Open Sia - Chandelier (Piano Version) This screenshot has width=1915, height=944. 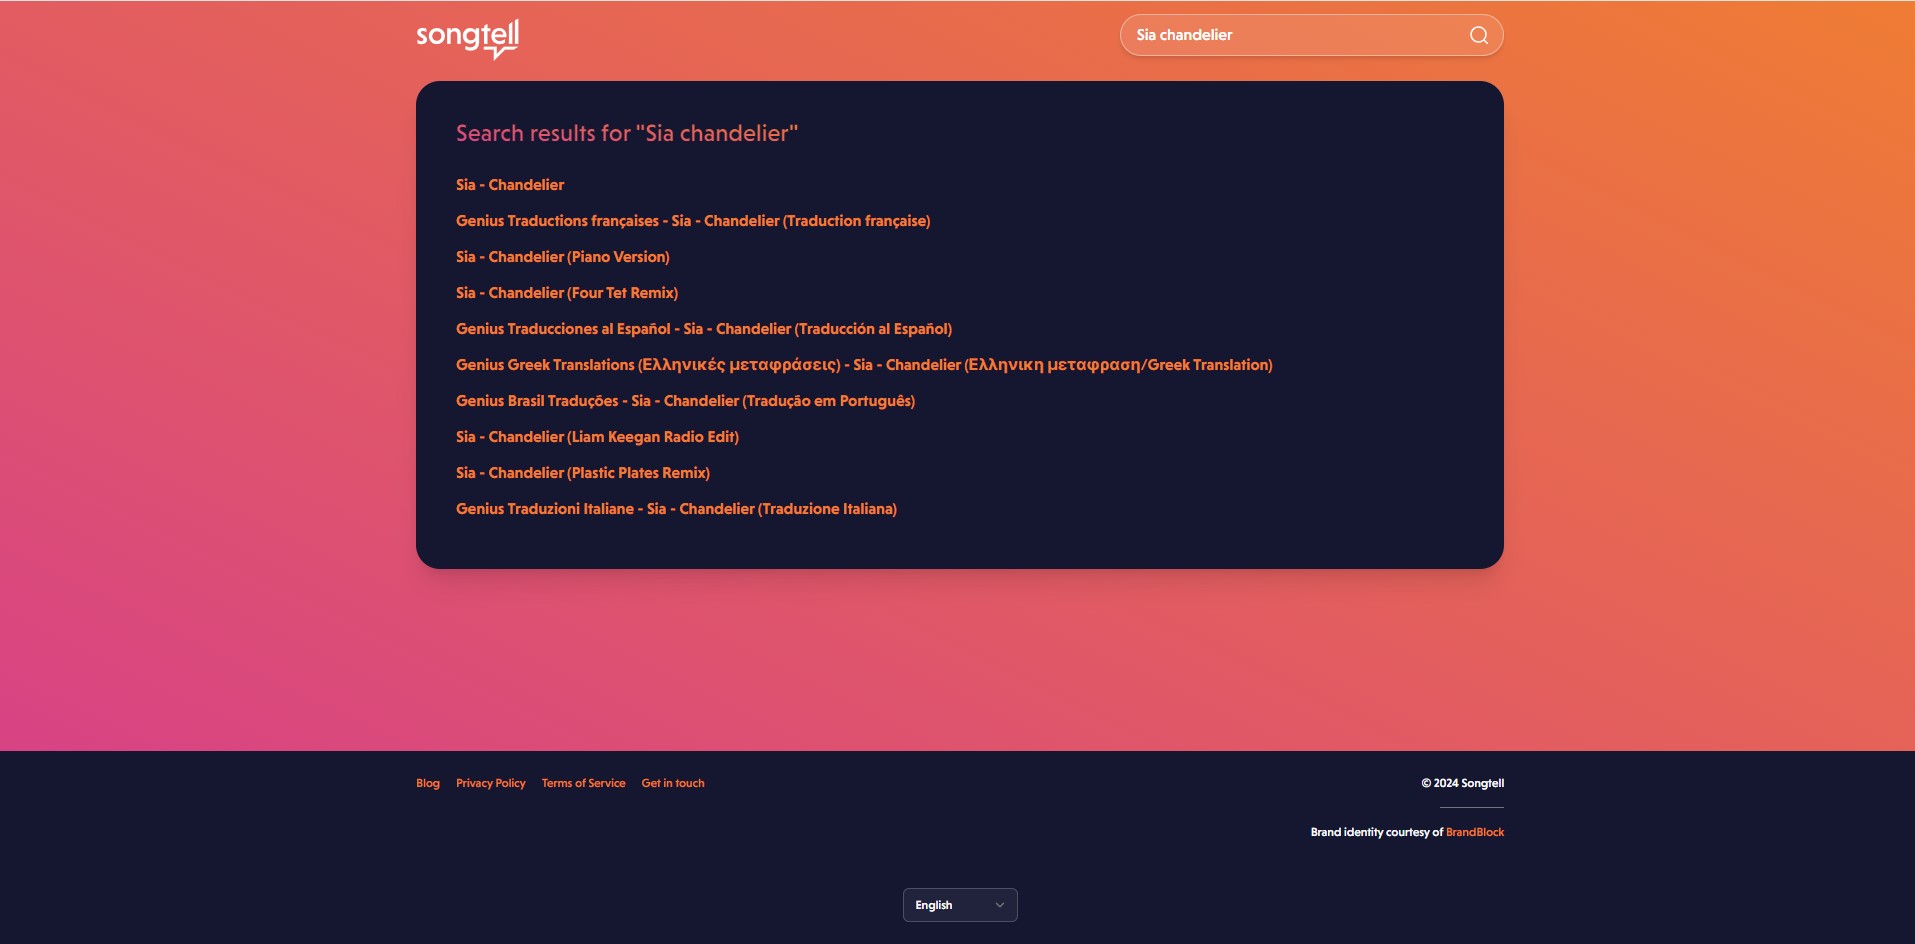(563, 257)
